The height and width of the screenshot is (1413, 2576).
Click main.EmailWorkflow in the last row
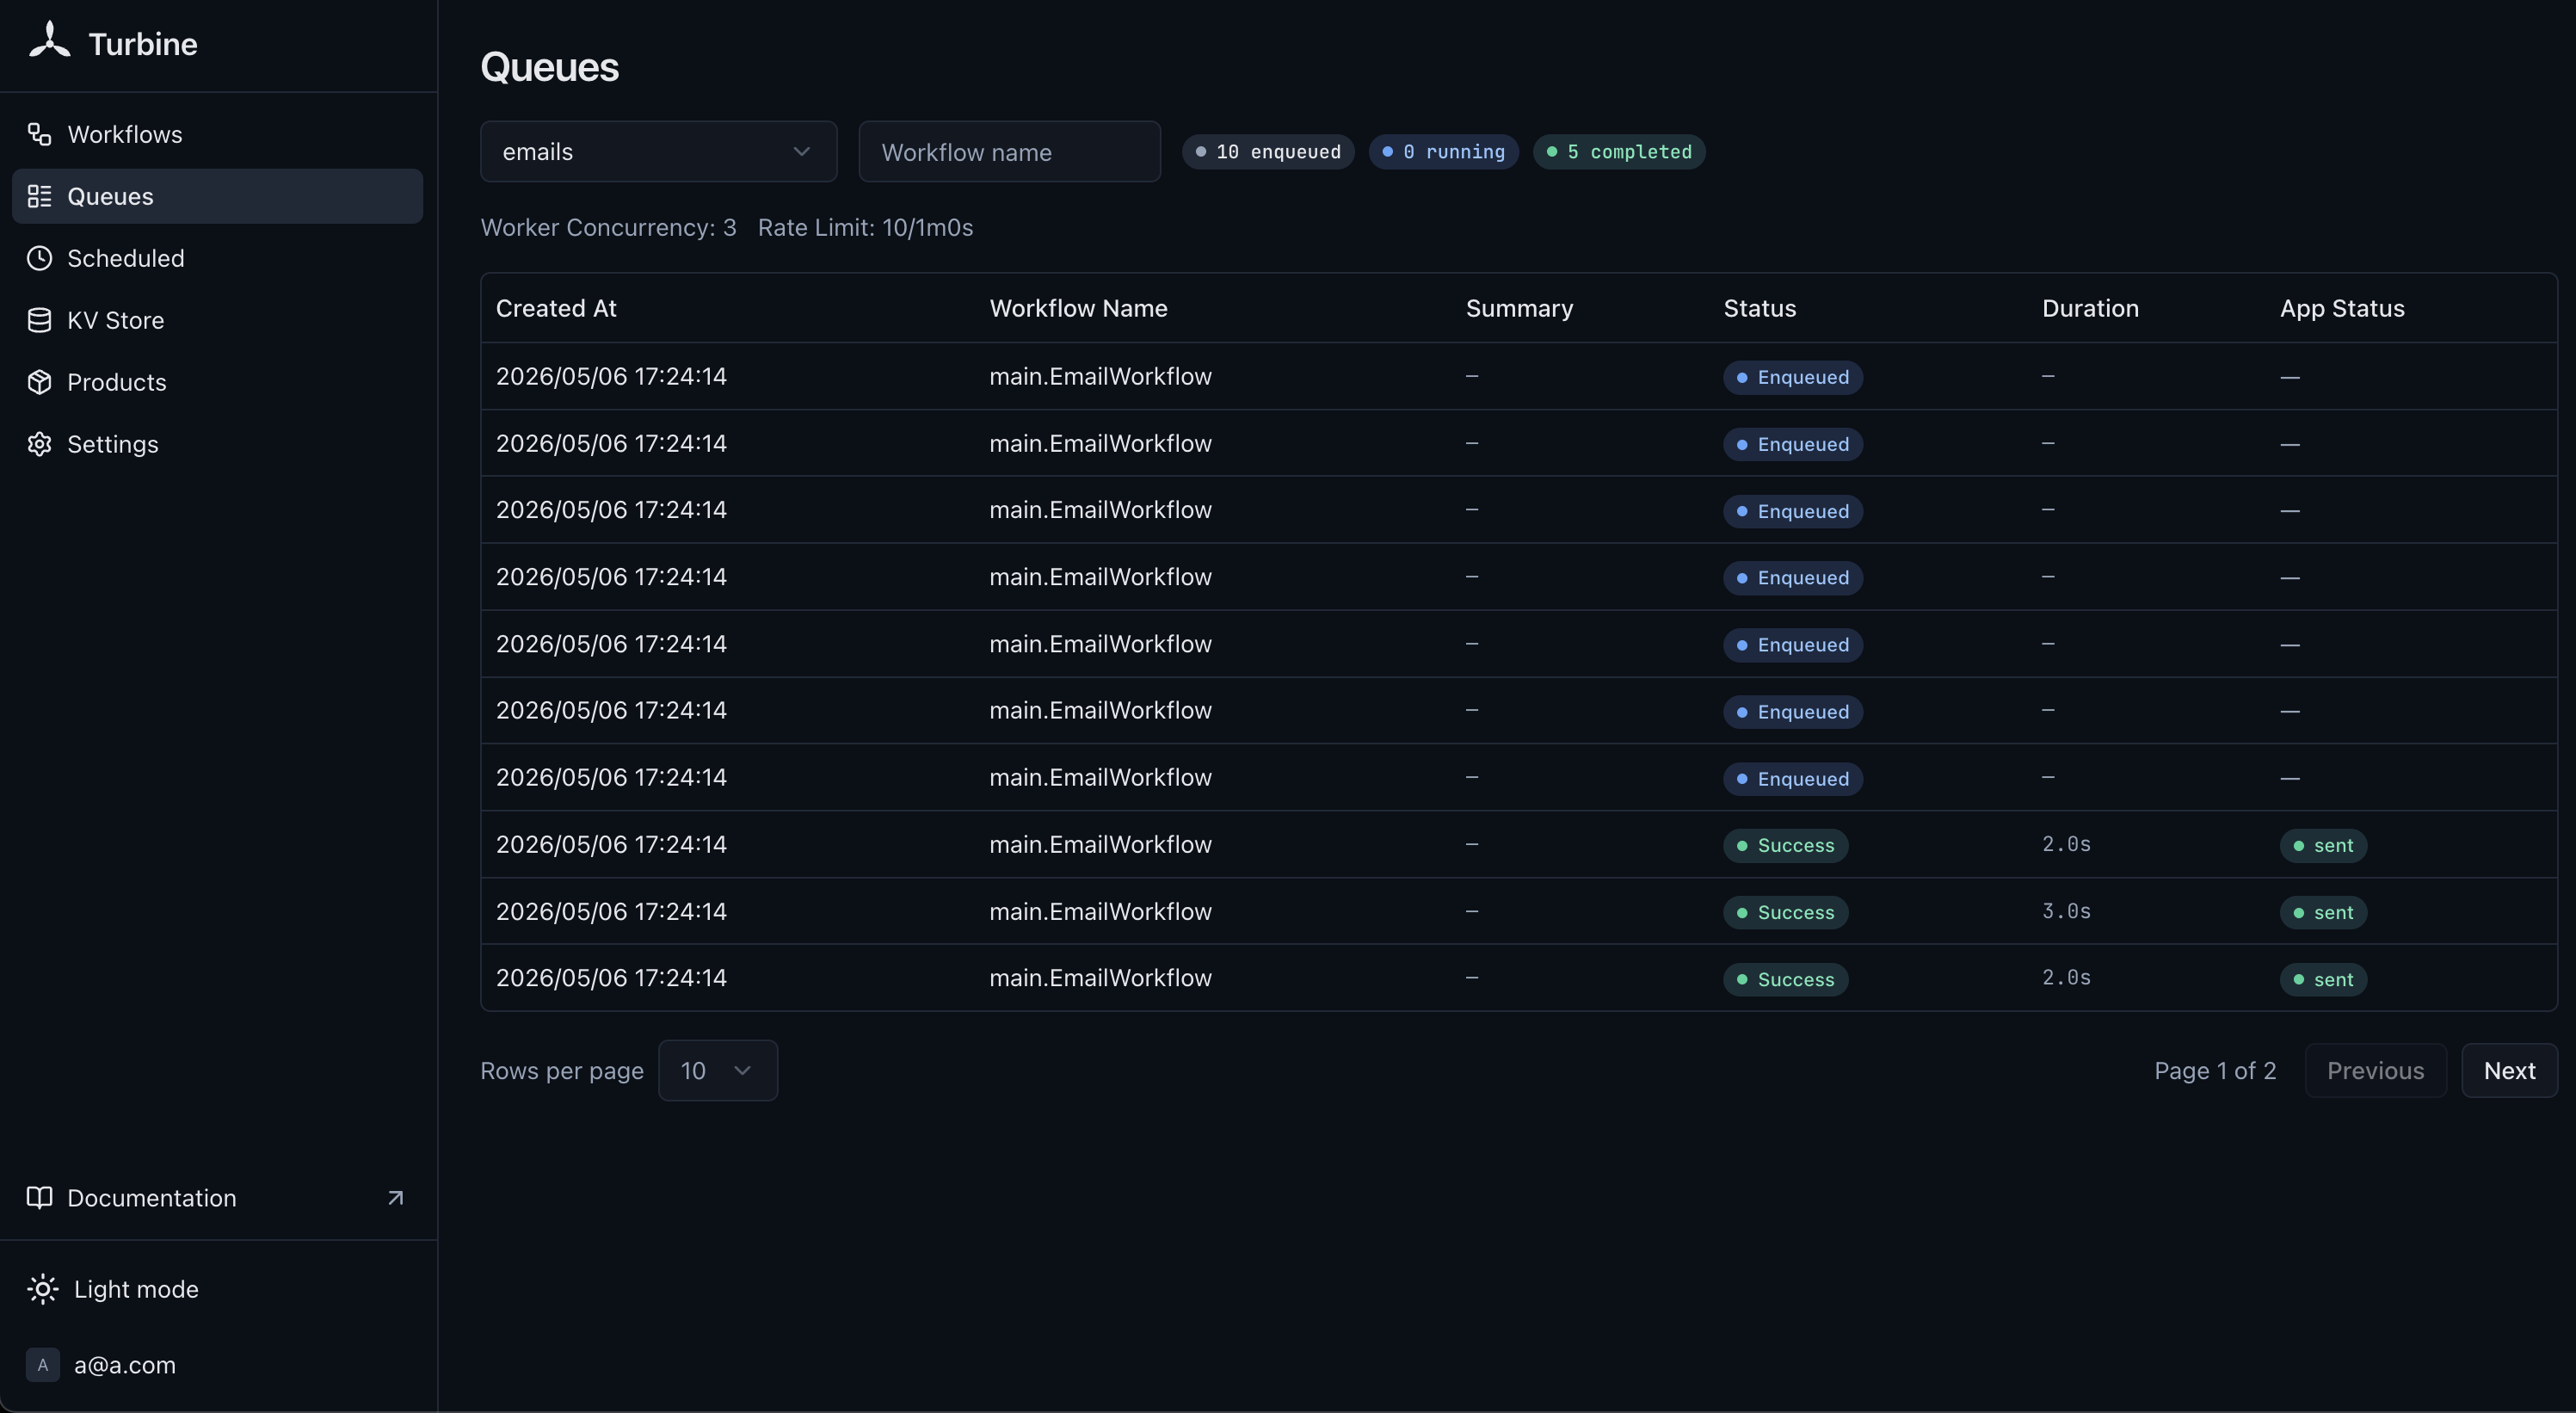coord(1100,978)
